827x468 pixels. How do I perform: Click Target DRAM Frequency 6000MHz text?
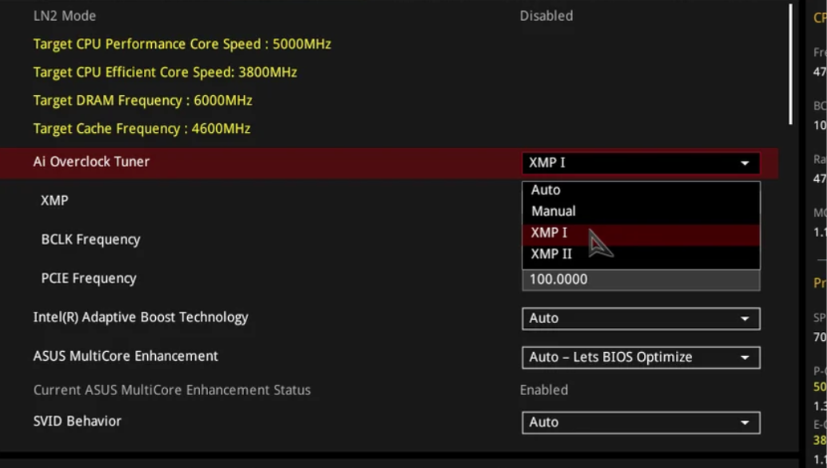pyautogui.click(x=142, y=100)
